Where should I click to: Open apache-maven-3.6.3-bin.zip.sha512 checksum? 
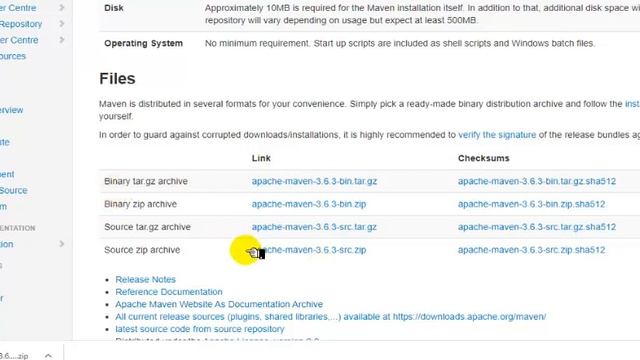pos(531,204)
